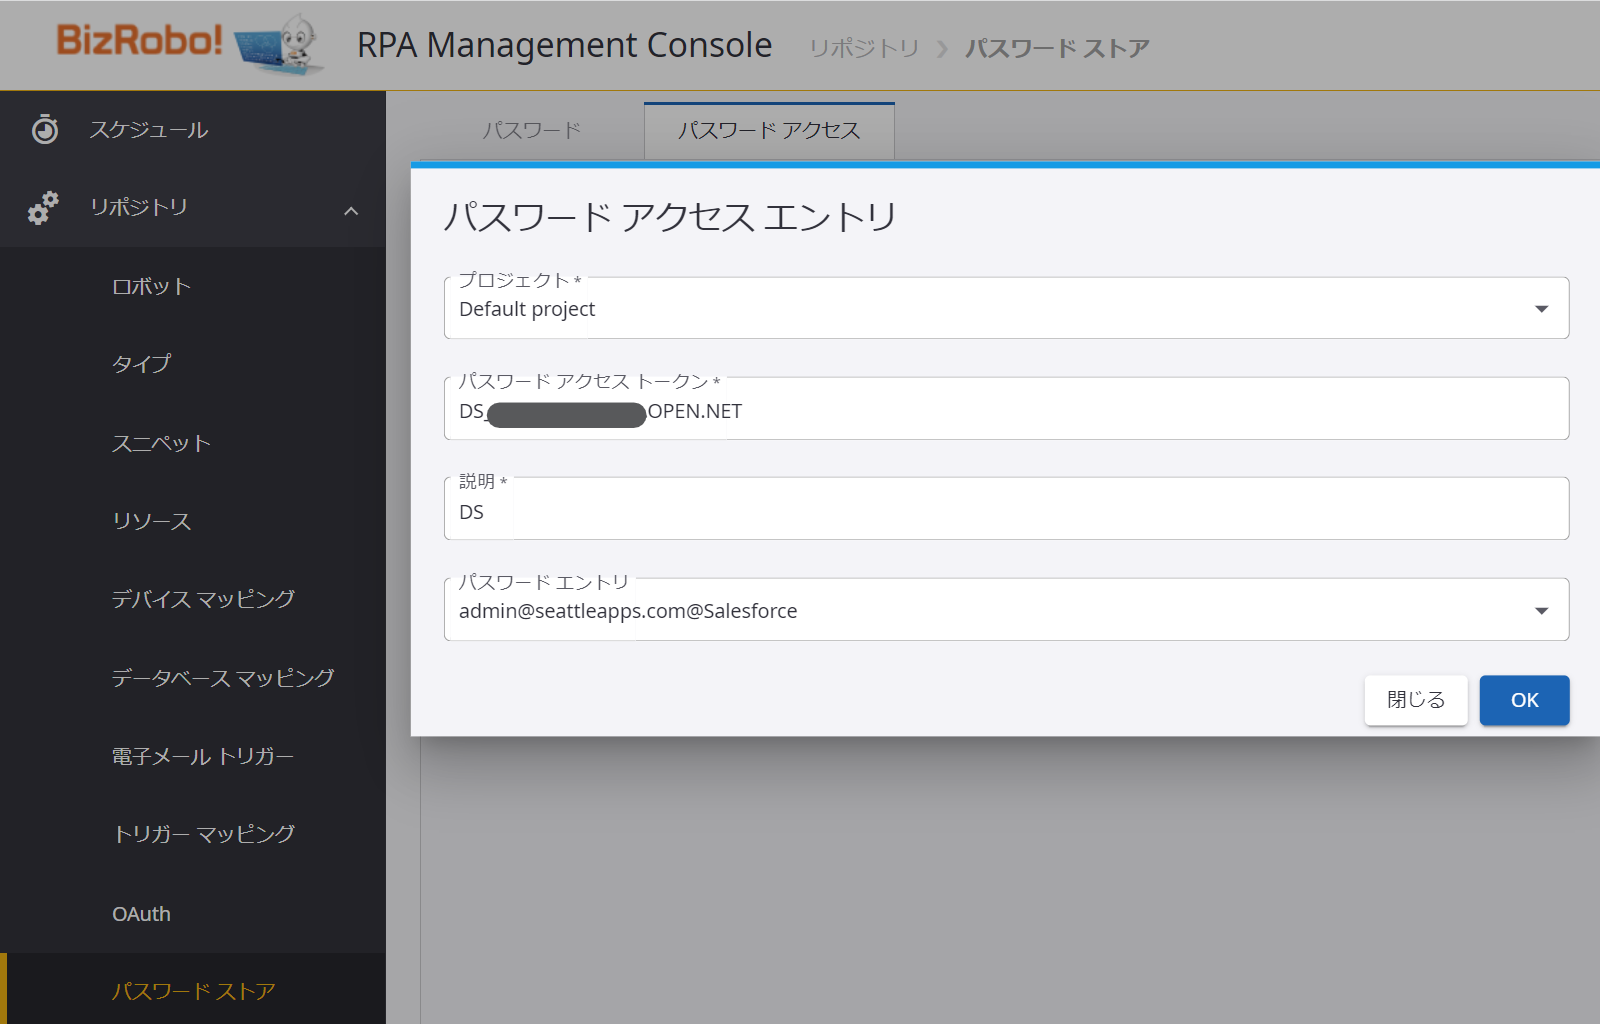Focus the パスワード アクセス トークン field
Image resolution: width=1600 pixels, height=1024 pixels.
pos(1006,409)
